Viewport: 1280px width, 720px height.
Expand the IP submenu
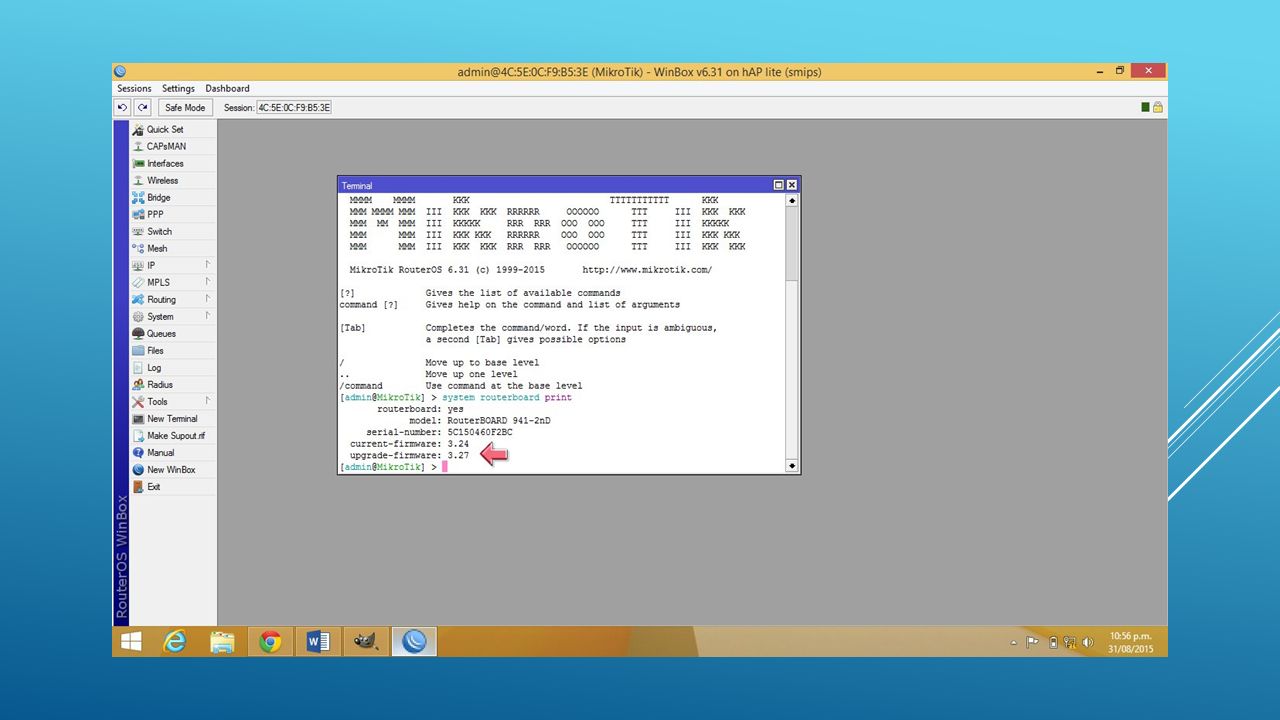coord(173,265)
